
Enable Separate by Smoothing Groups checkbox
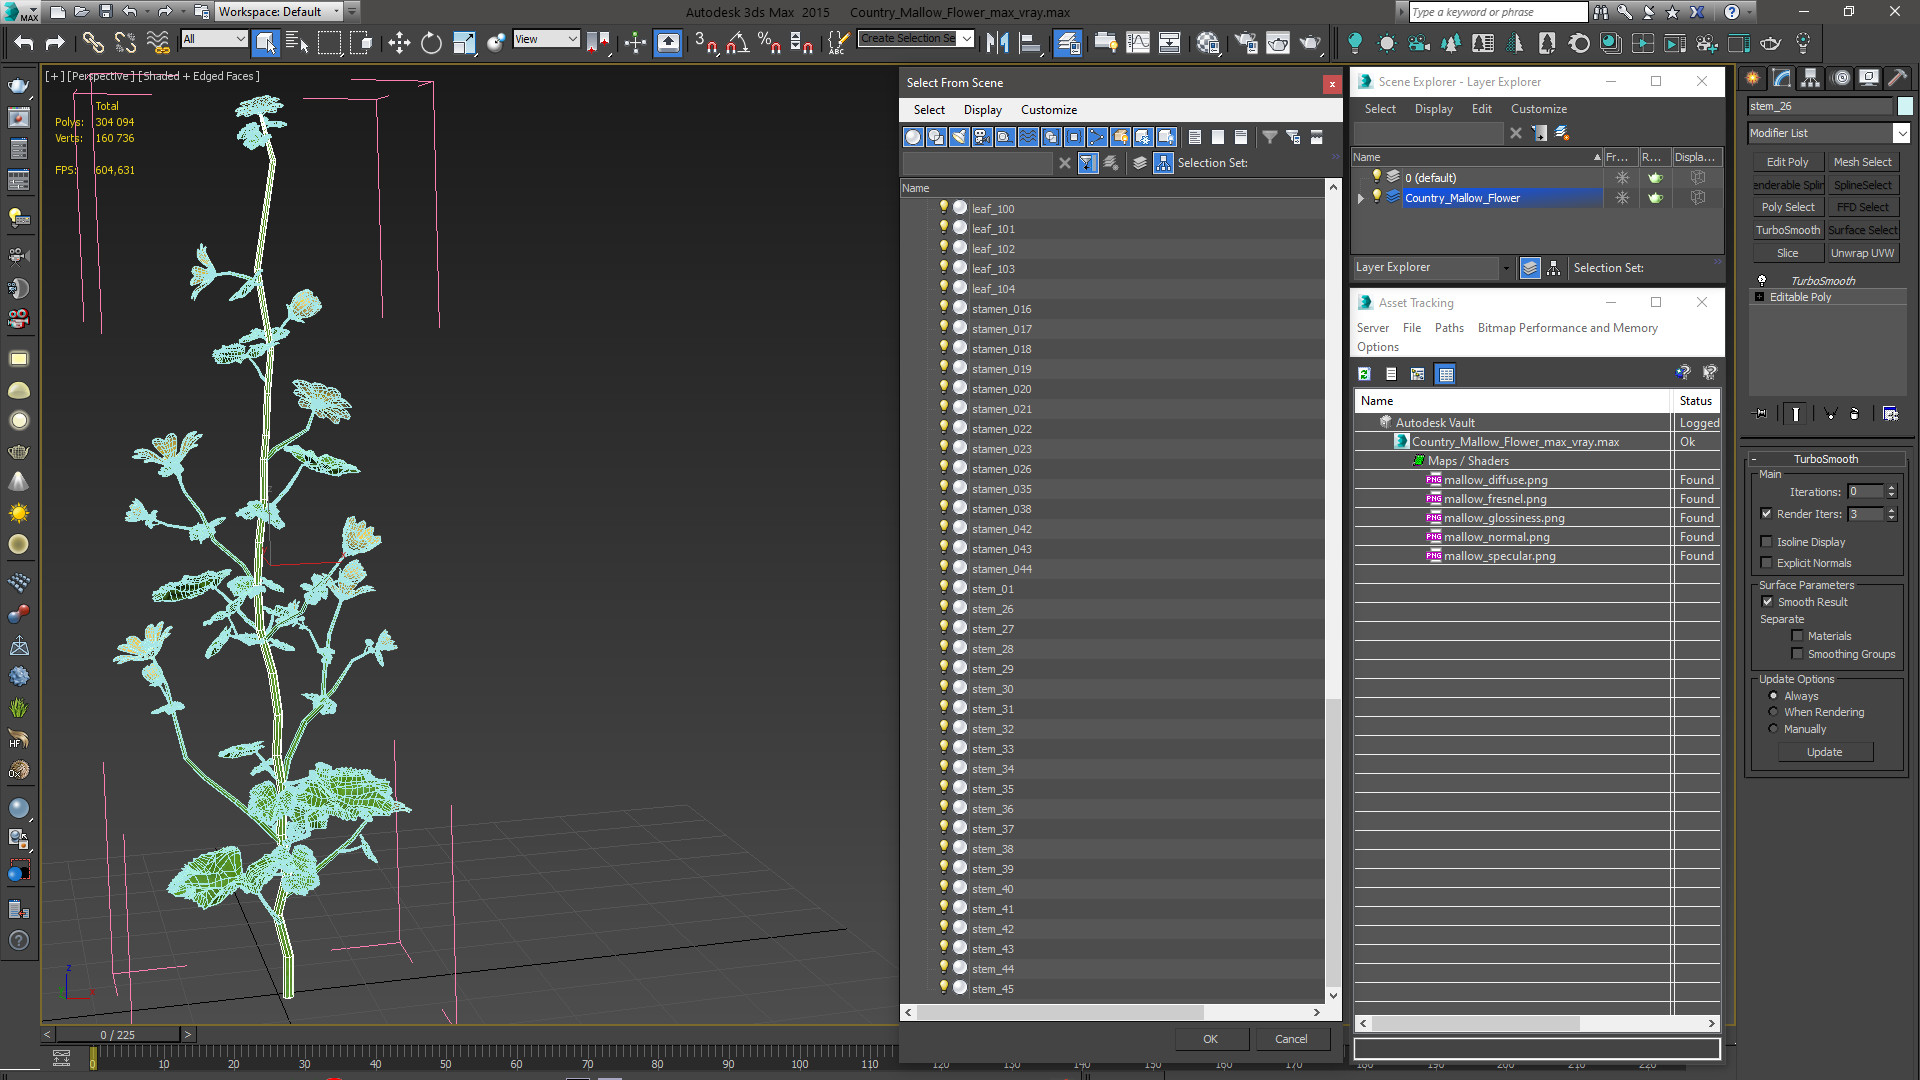(1797, 654)
